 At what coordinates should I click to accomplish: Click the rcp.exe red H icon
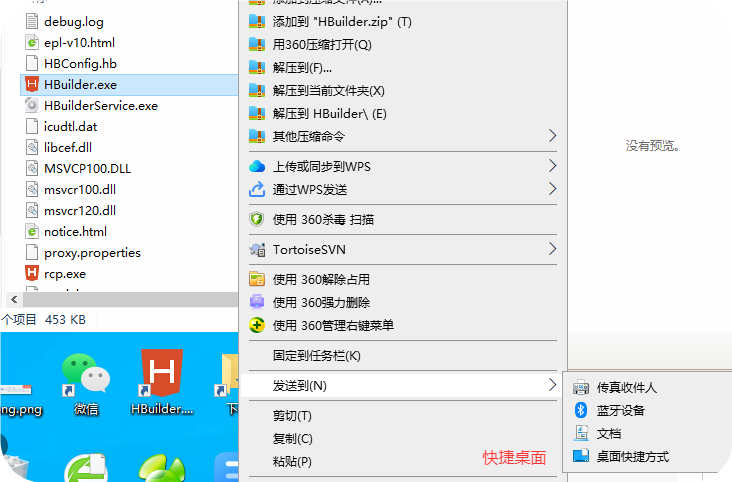[32, 274]
